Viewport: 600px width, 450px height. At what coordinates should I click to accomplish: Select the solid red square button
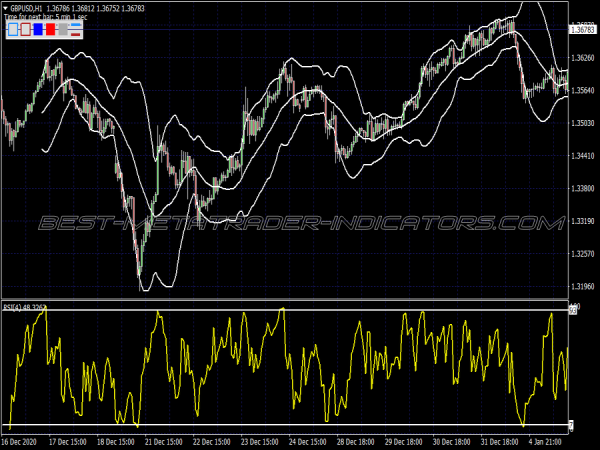click(x=51, y=29)
